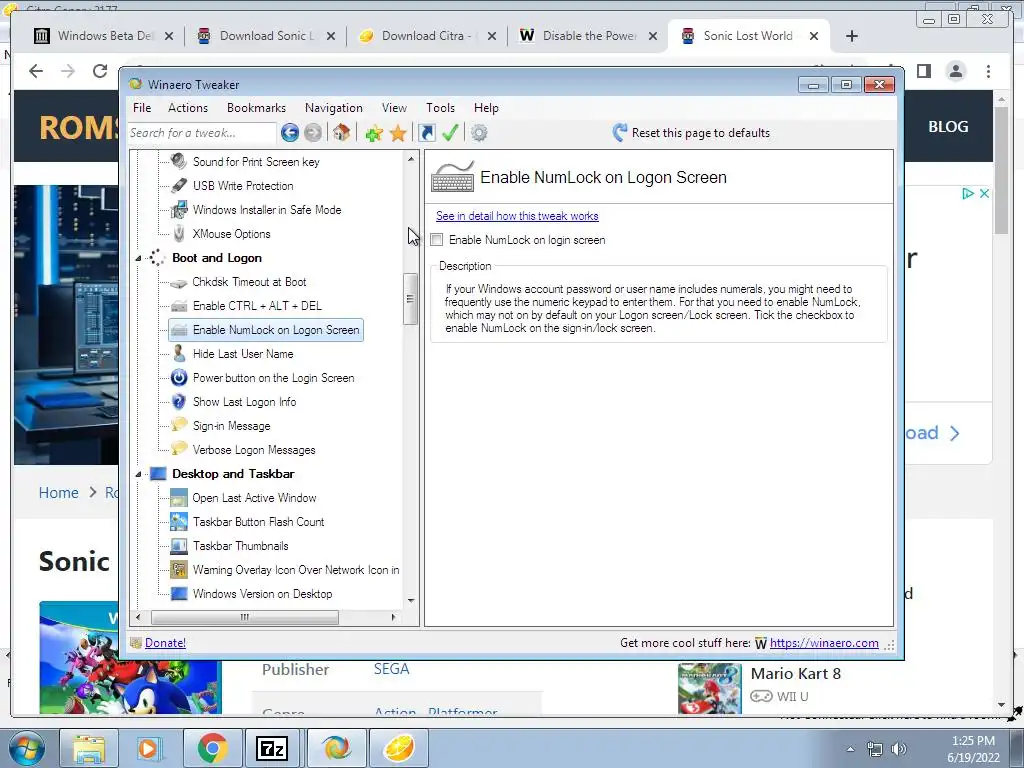1024x768 pixels.
Task: Click the SEGA publisher link on the webpage
Action: 391,669
